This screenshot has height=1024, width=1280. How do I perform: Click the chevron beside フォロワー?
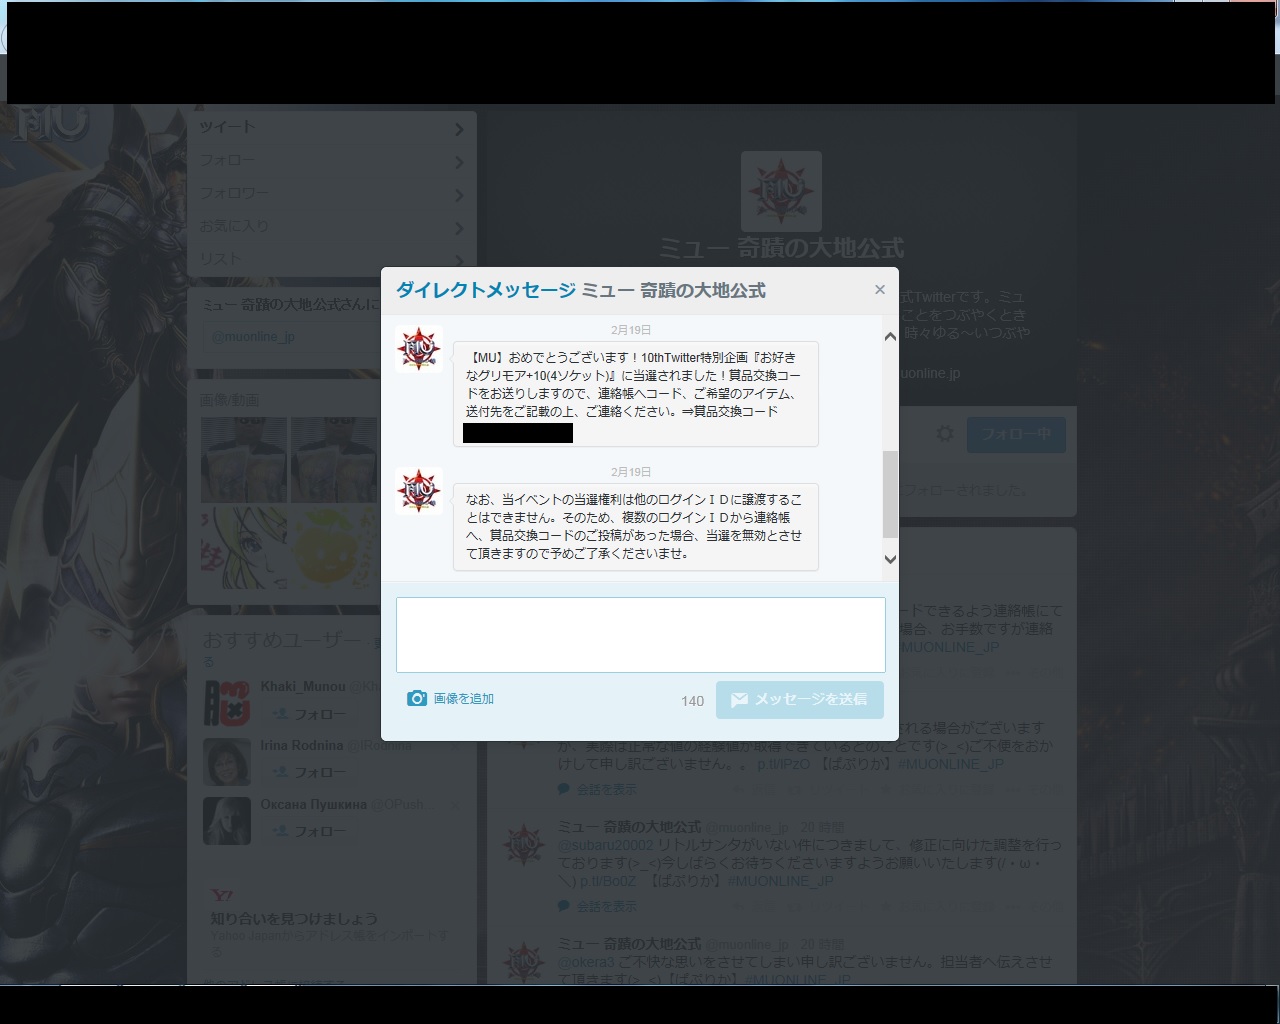(459, 195)
